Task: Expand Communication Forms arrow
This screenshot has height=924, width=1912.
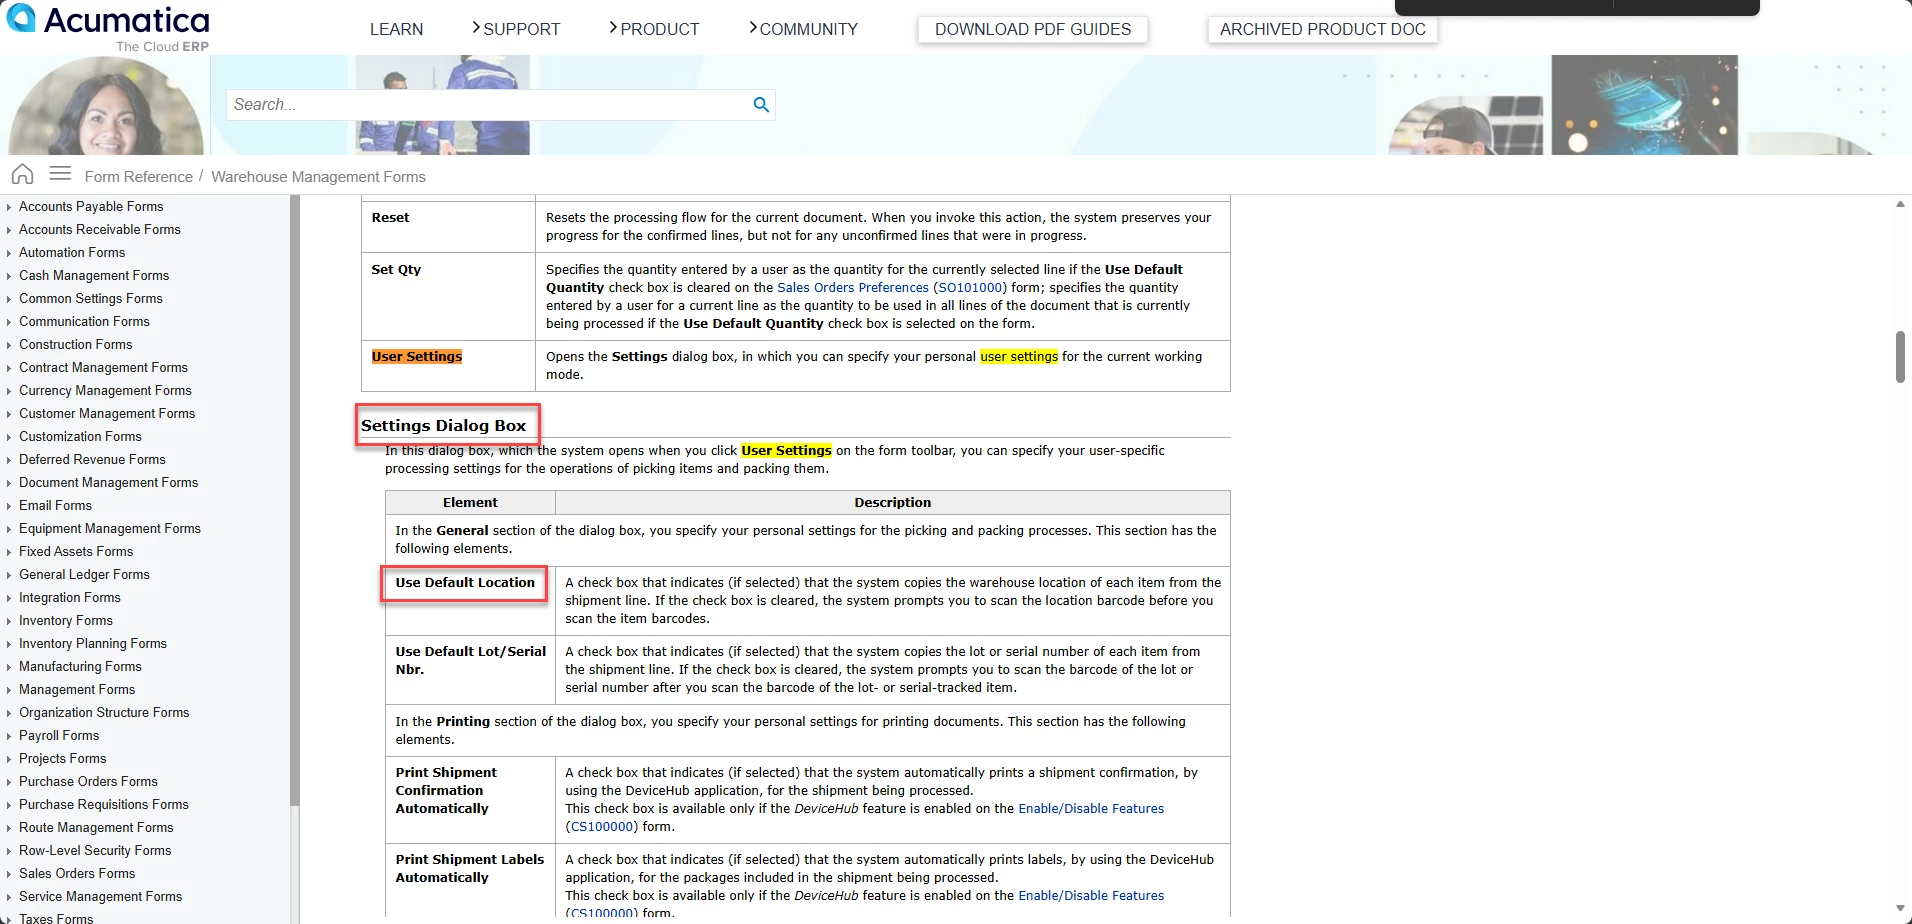Action: [x=9, y=322]
